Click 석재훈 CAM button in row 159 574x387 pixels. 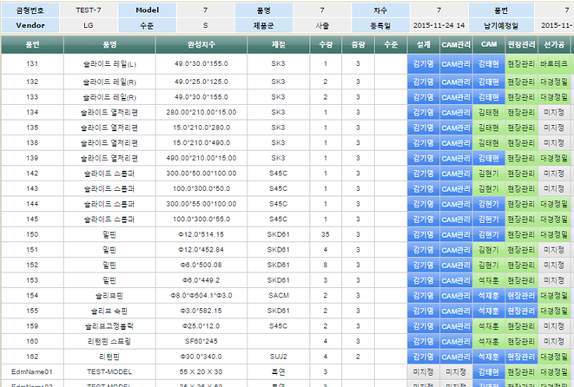point(489,326)
